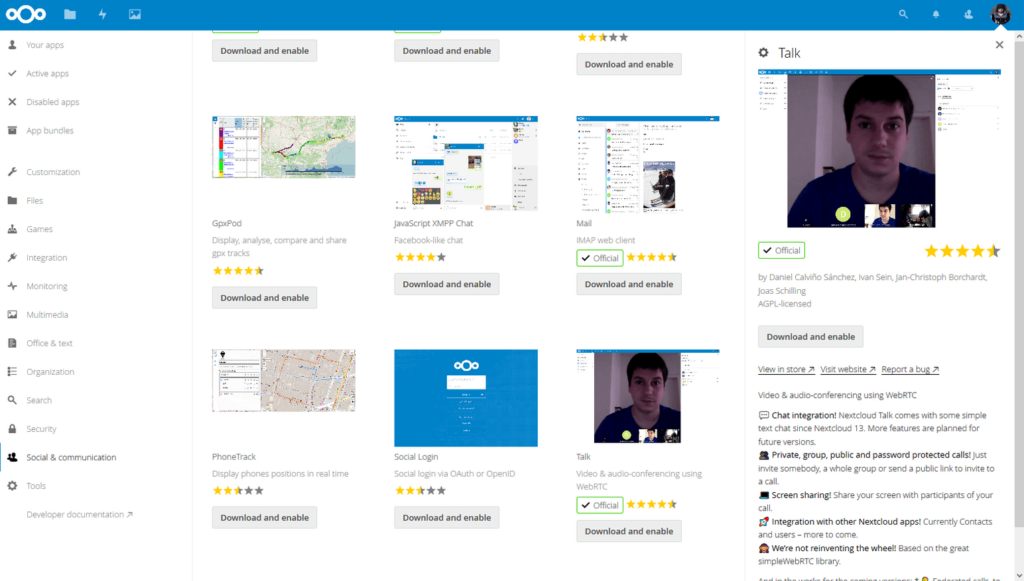Click the Tools gear icon
Screen dimensions: 1024x581
pos(12,486)
